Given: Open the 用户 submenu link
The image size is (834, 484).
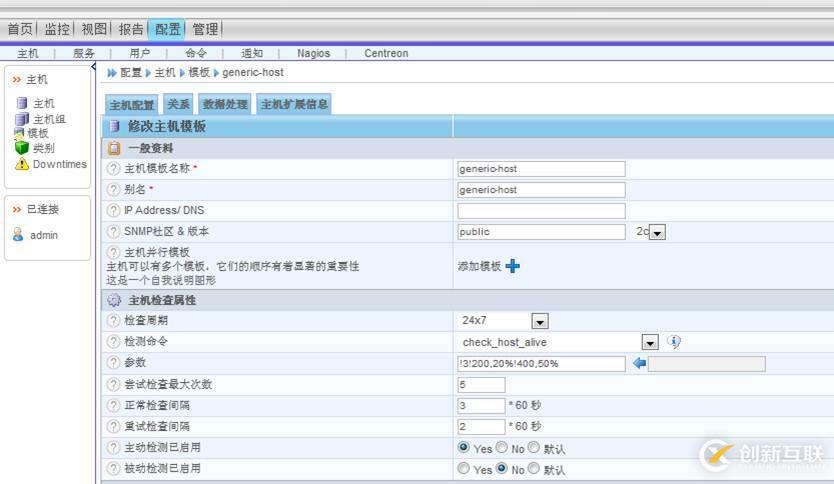Looking at the screenshot, I should point(139,53).
